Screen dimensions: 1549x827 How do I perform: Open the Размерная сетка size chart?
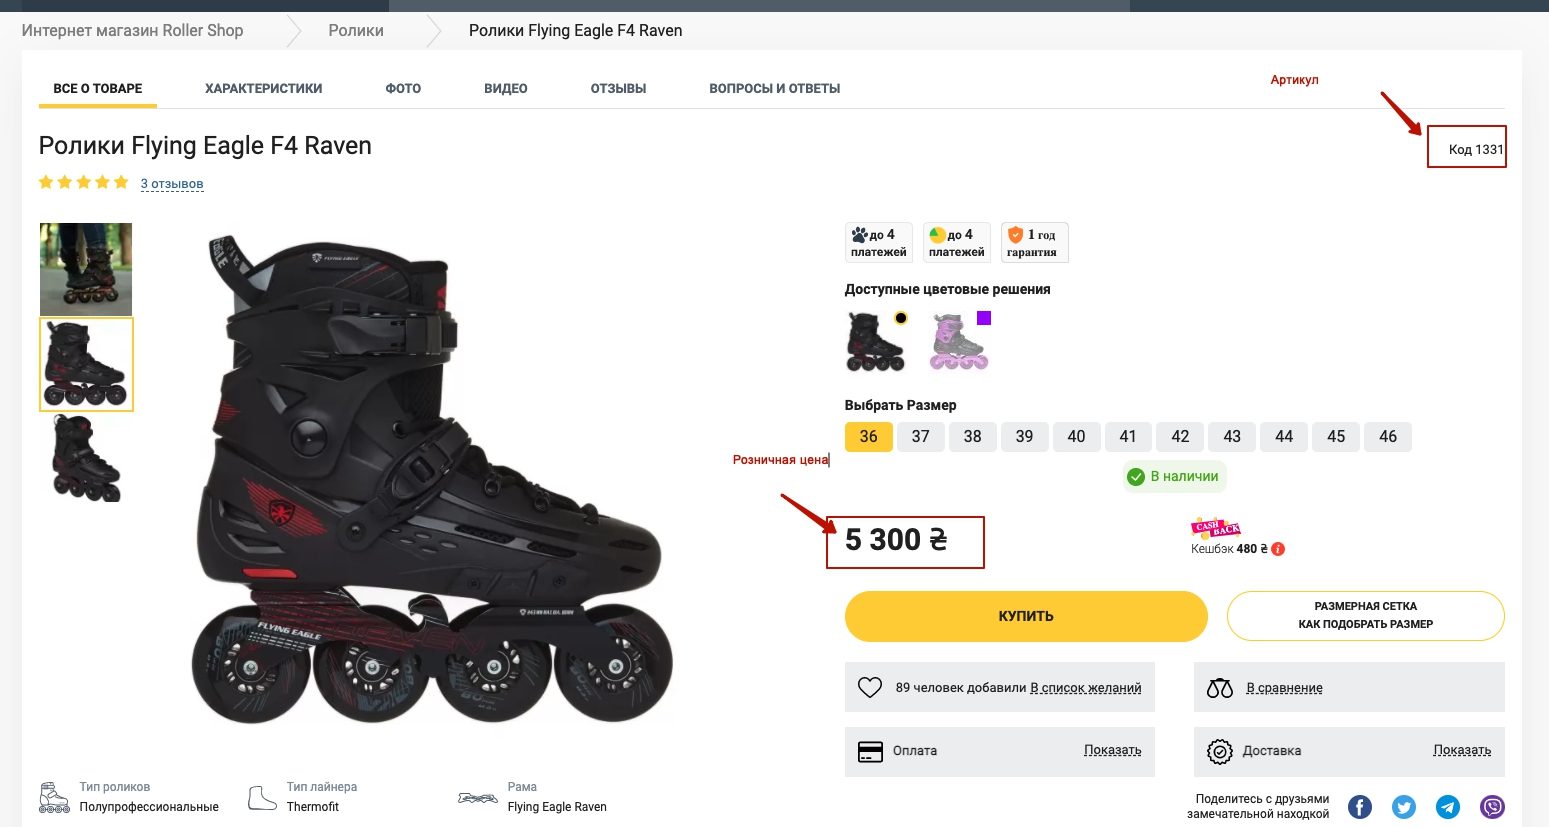[x=1365, y=615]
